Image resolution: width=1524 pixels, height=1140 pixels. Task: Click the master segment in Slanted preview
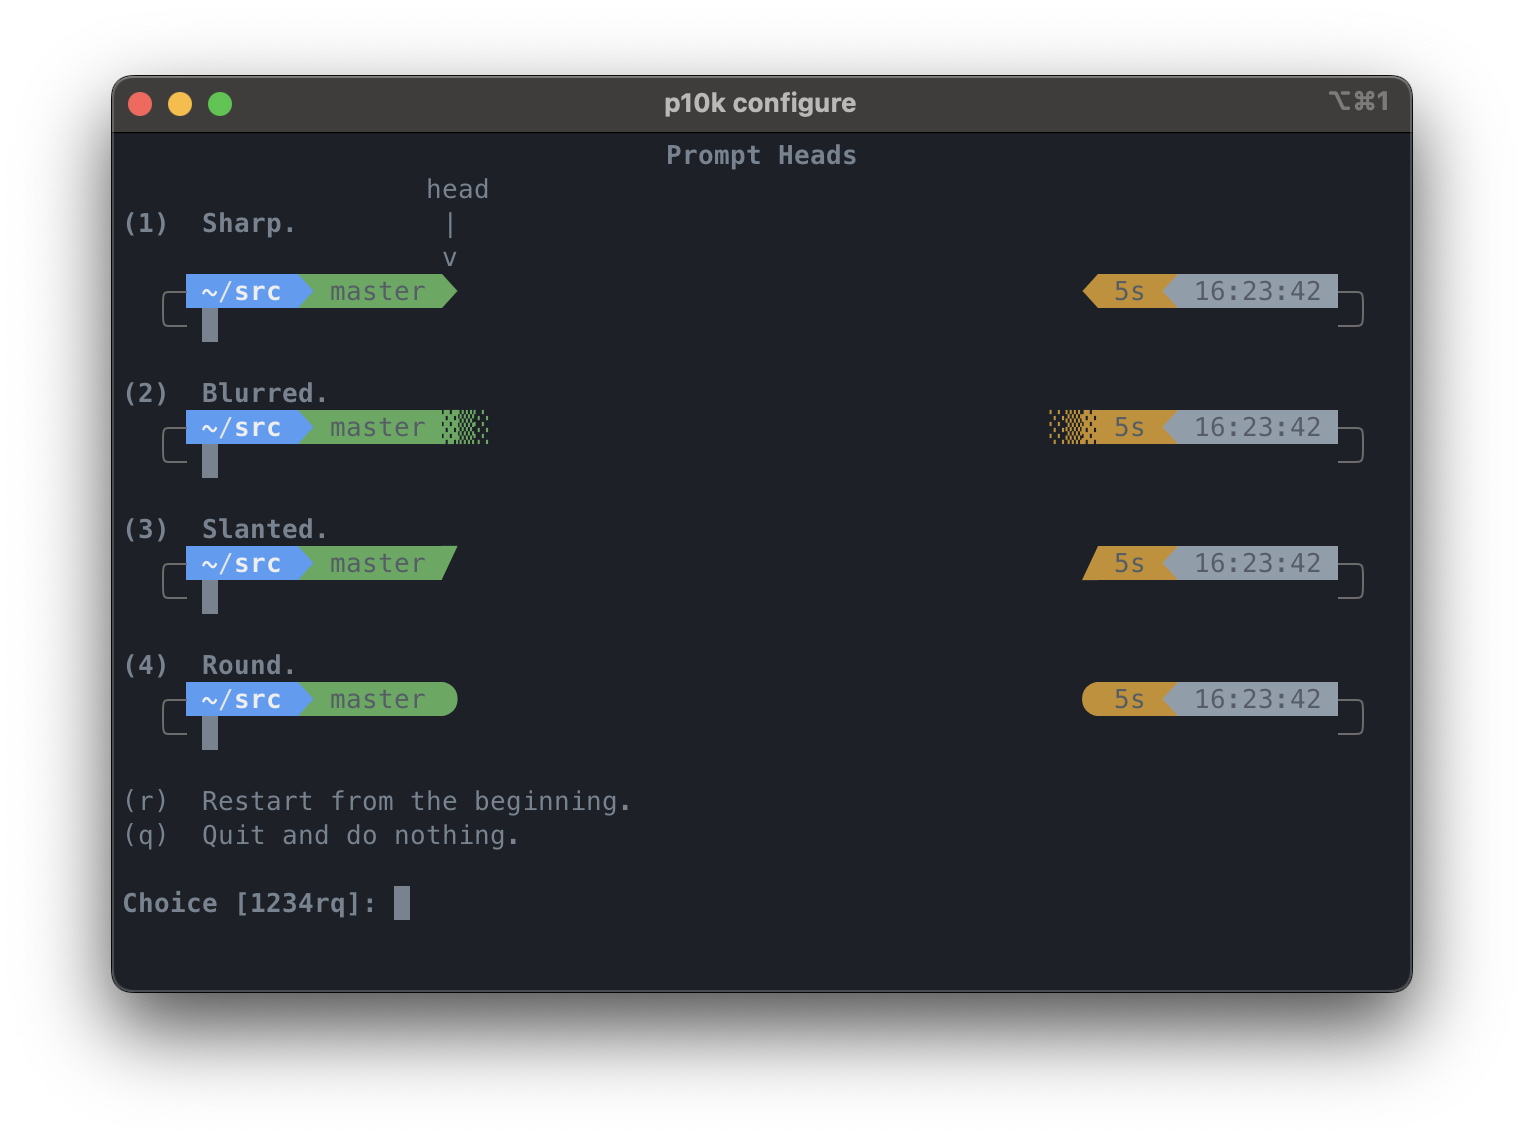[x=378, y=563]
